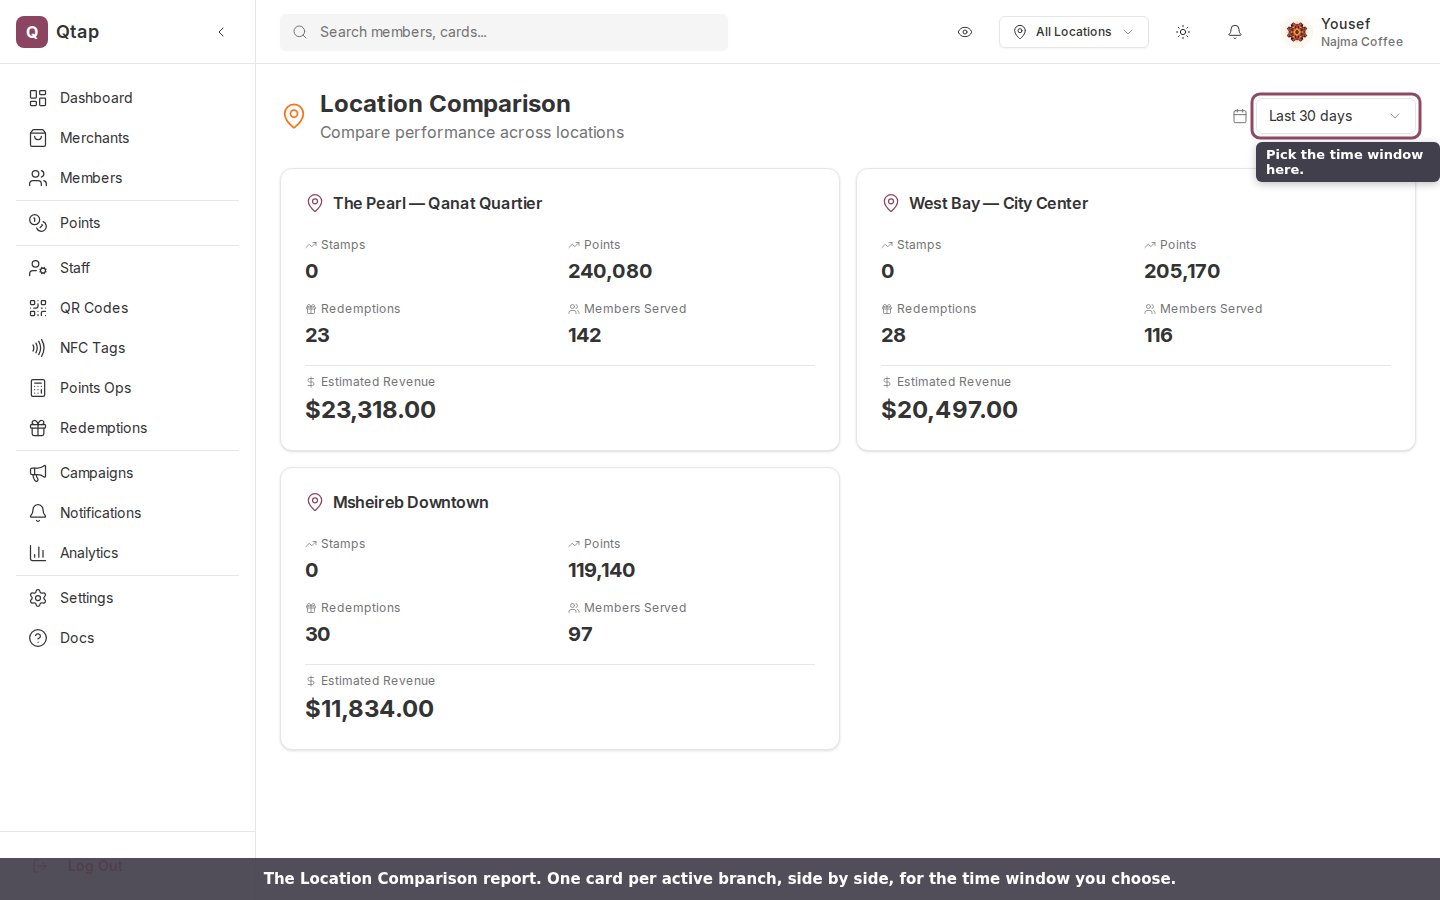Click the search magnifier icon
Screen dimensions: 1440x900
click(x=299, y=32)
